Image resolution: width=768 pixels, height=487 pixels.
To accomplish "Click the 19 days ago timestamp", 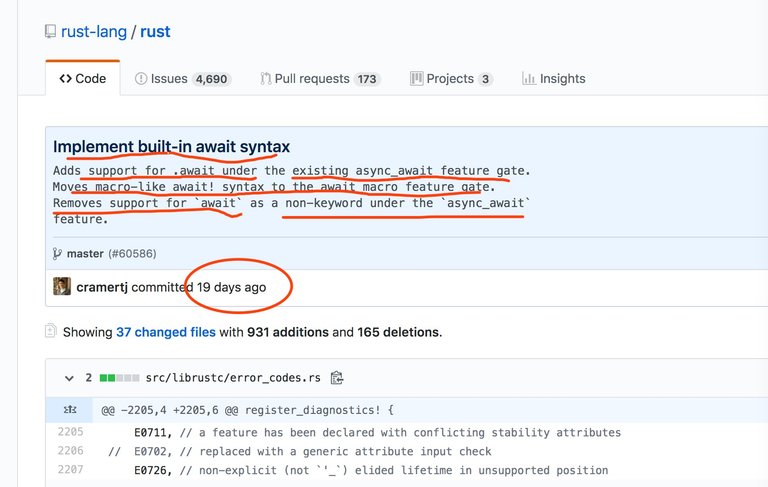I will pyautogui.click(x=231, y=287).
